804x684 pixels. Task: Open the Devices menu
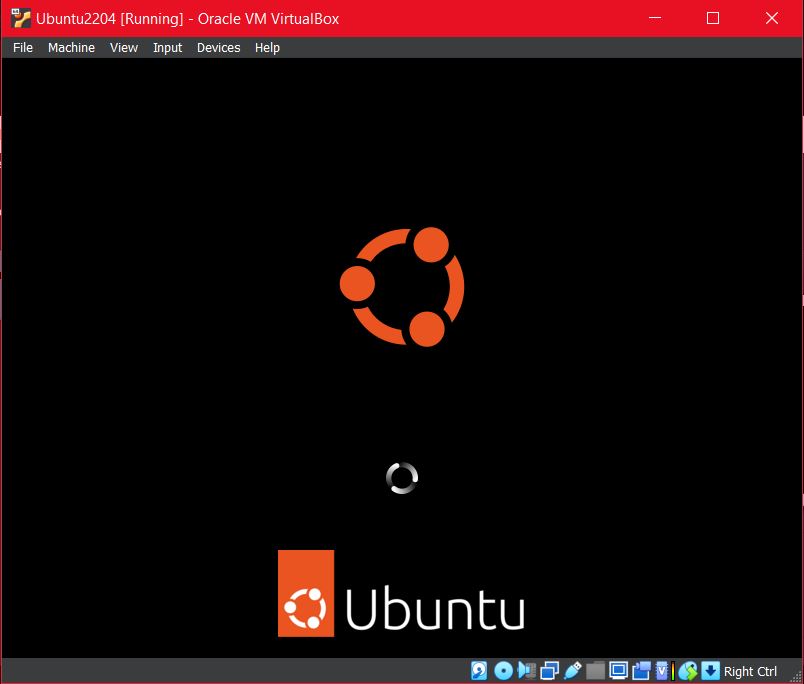pos(218,48)
